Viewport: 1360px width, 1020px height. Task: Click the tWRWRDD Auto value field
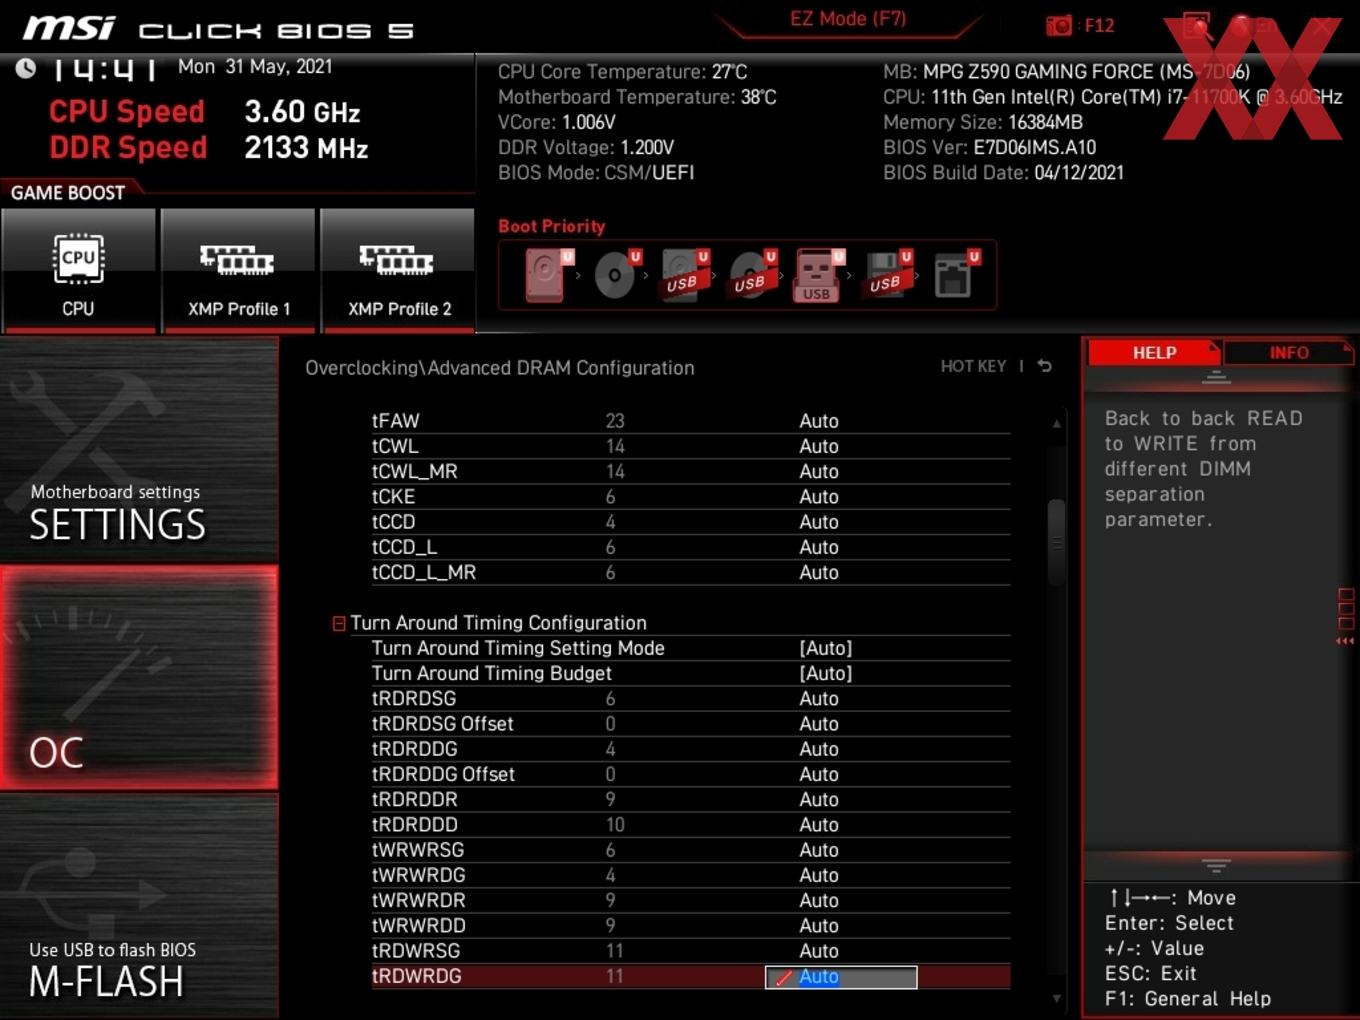pos(819,926)
